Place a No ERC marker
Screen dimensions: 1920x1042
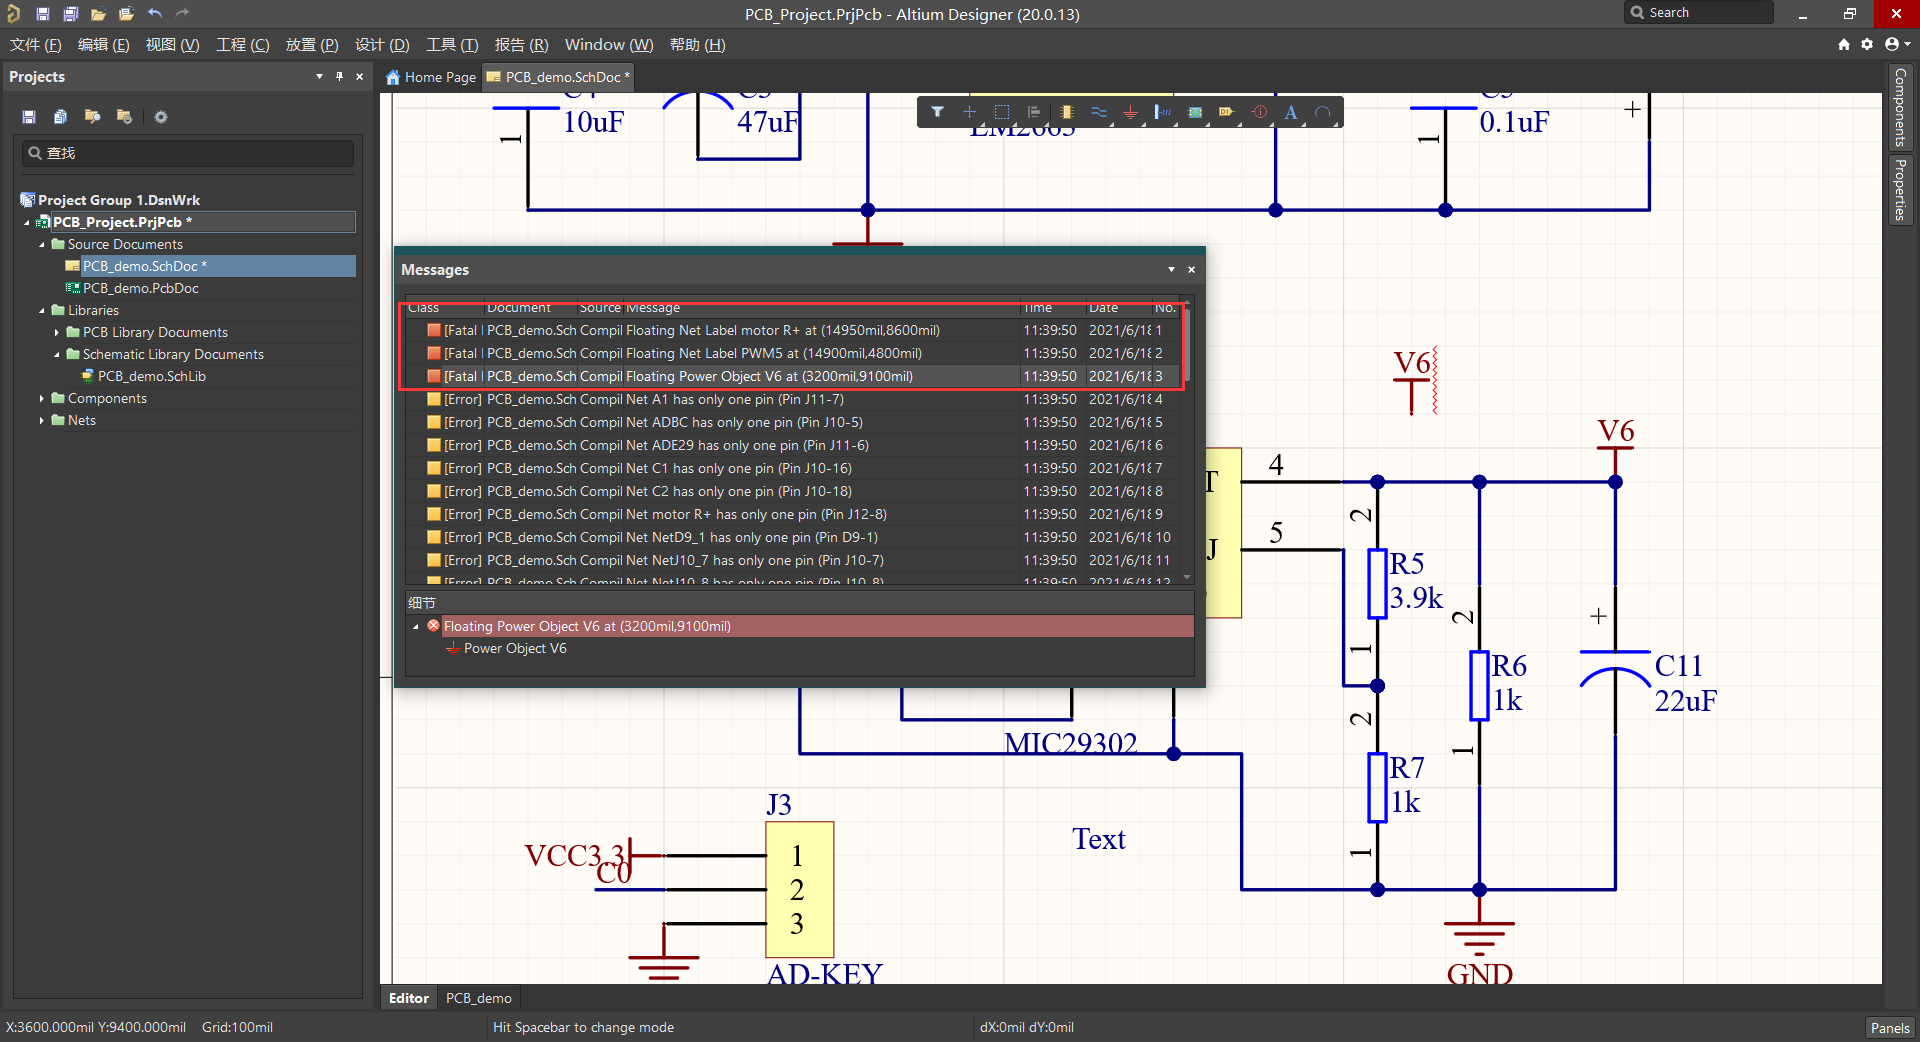pos(1260,112)
